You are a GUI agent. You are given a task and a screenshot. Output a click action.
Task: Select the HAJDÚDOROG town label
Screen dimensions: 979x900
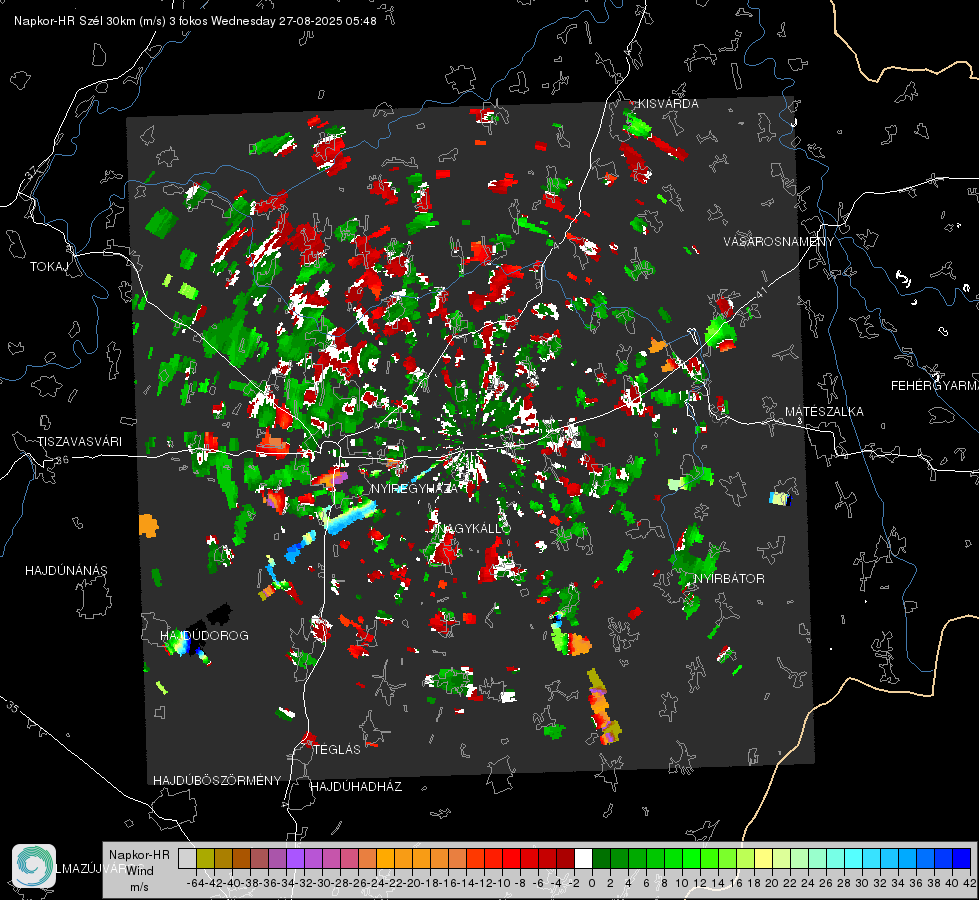click(204, 636)
